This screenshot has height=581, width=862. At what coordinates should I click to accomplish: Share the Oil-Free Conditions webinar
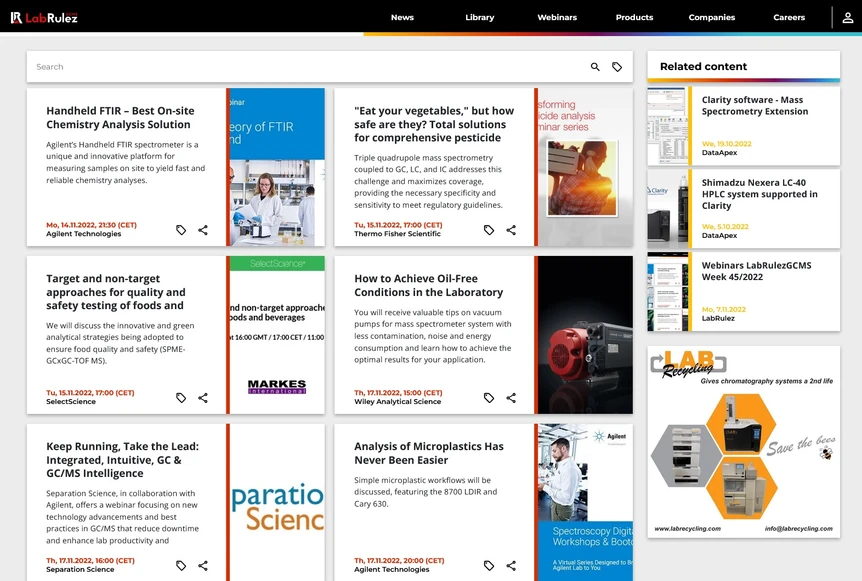point(511,397)
